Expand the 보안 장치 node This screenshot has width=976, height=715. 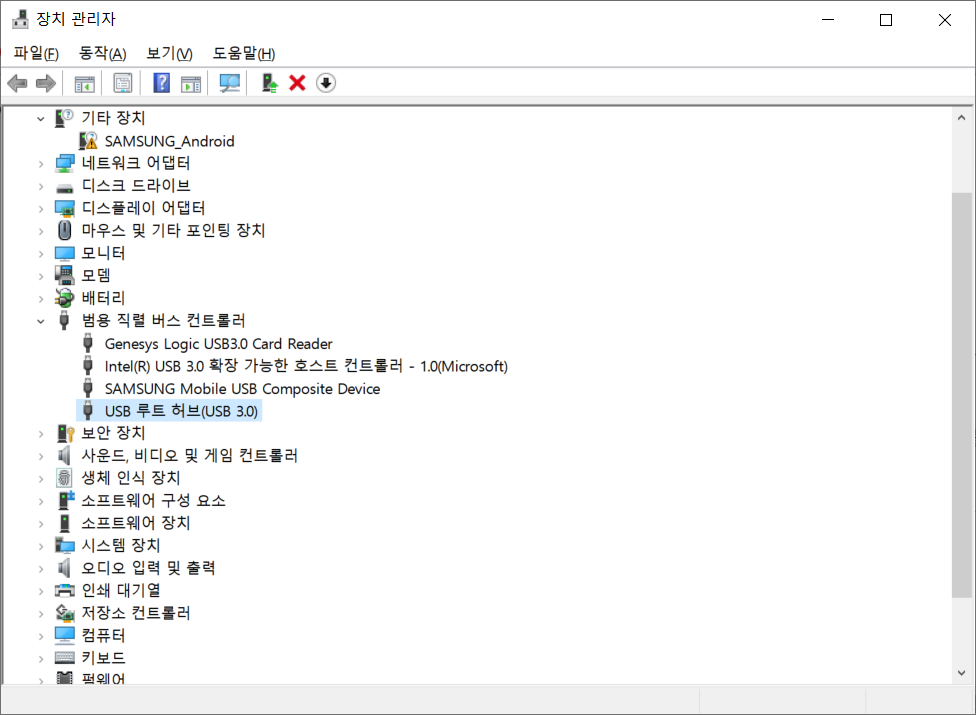[x=40, y=434]
